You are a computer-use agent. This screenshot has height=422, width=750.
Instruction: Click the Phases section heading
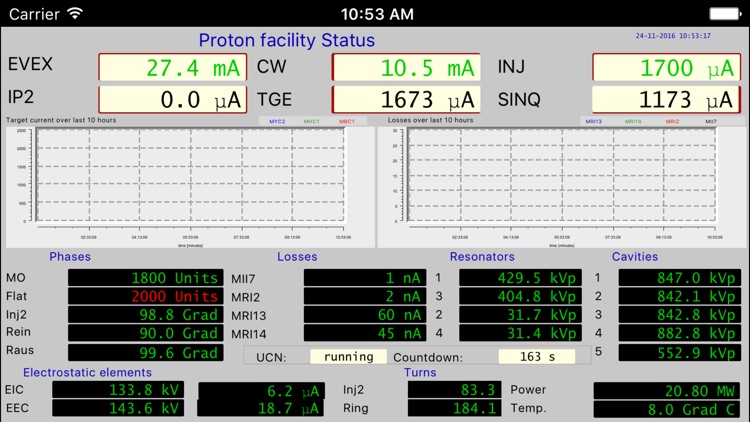click(70, 256)
